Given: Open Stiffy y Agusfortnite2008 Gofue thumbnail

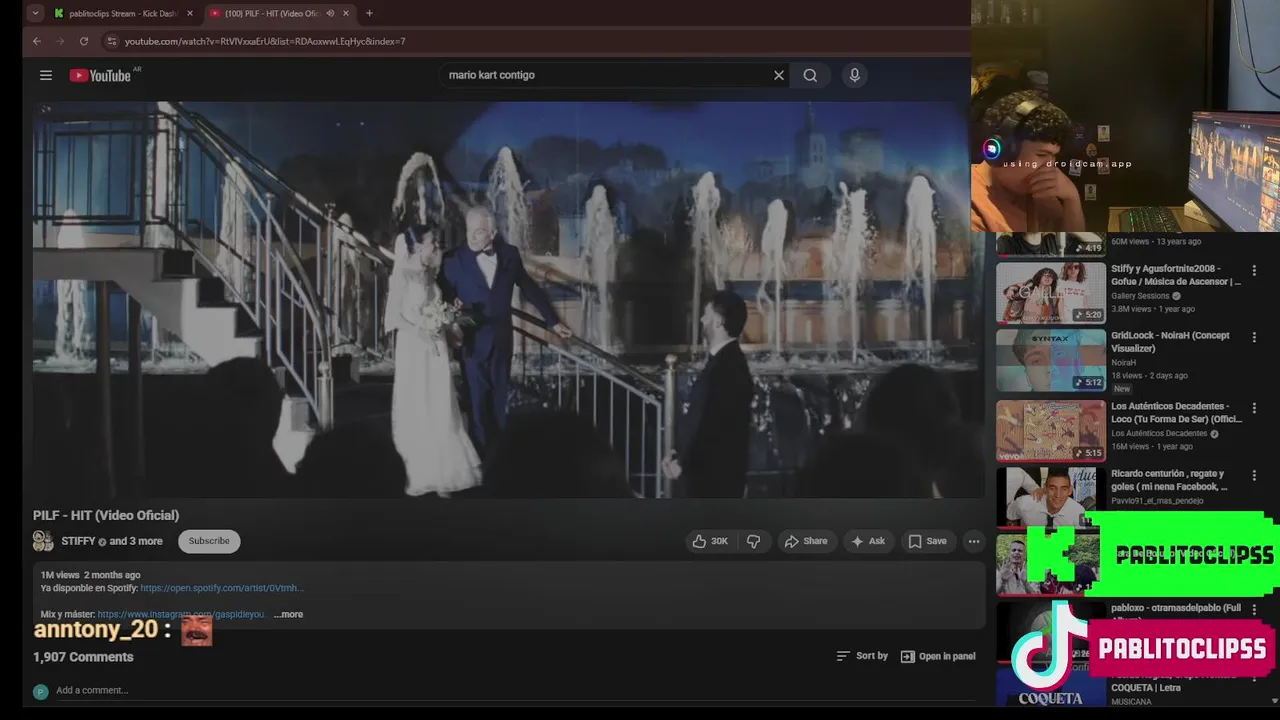Looking at the screenshot, I should [x=1051, y=293].
